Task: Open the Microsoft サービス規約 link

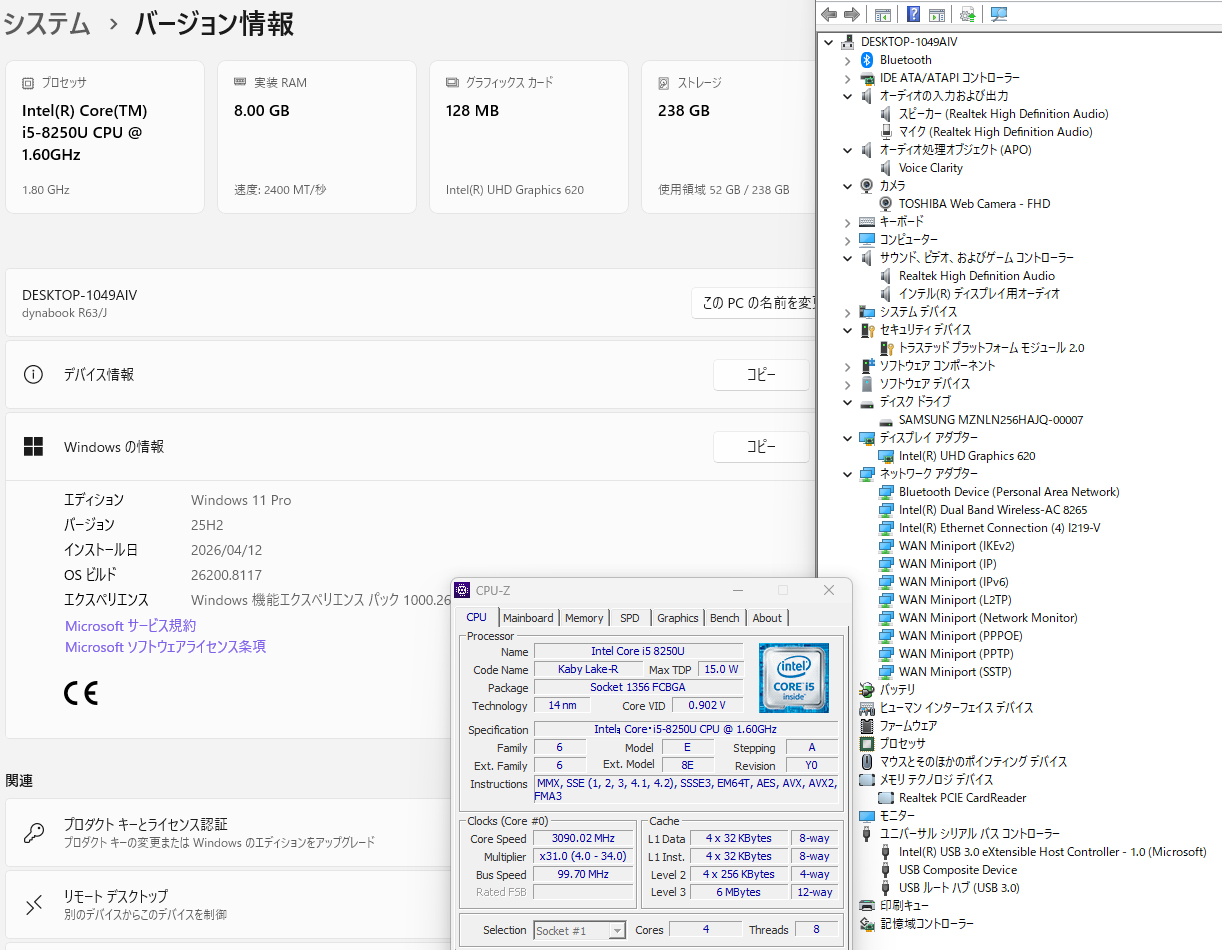Action: coord(130,626)
